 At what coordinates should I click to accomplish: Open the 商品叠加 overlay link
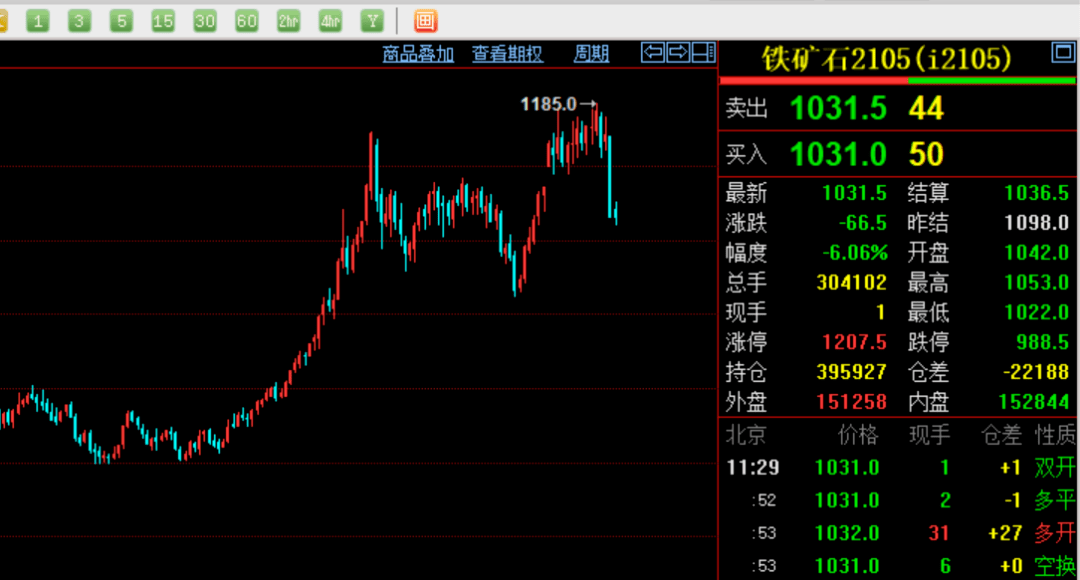[x=418, y=54]
